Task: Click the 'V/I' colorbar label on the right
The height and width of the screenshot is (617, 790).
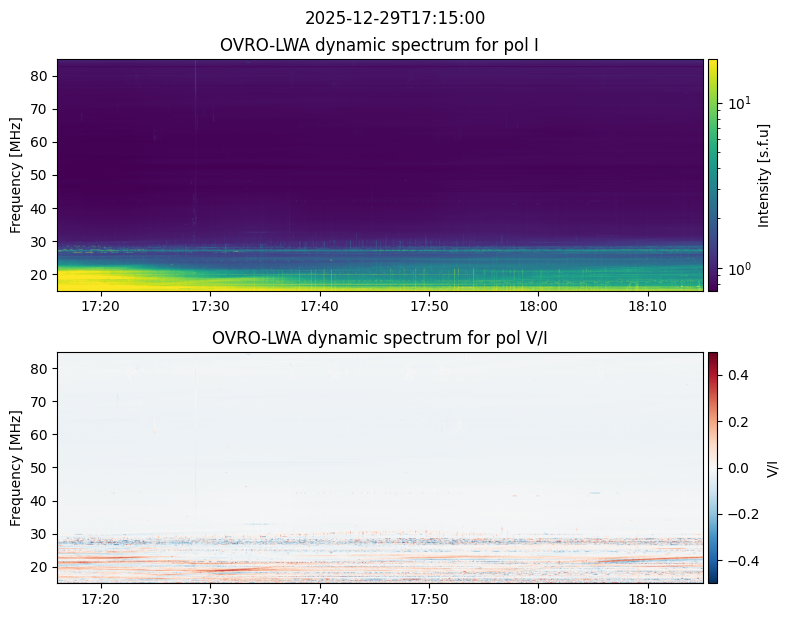Action: pos(772,467)
